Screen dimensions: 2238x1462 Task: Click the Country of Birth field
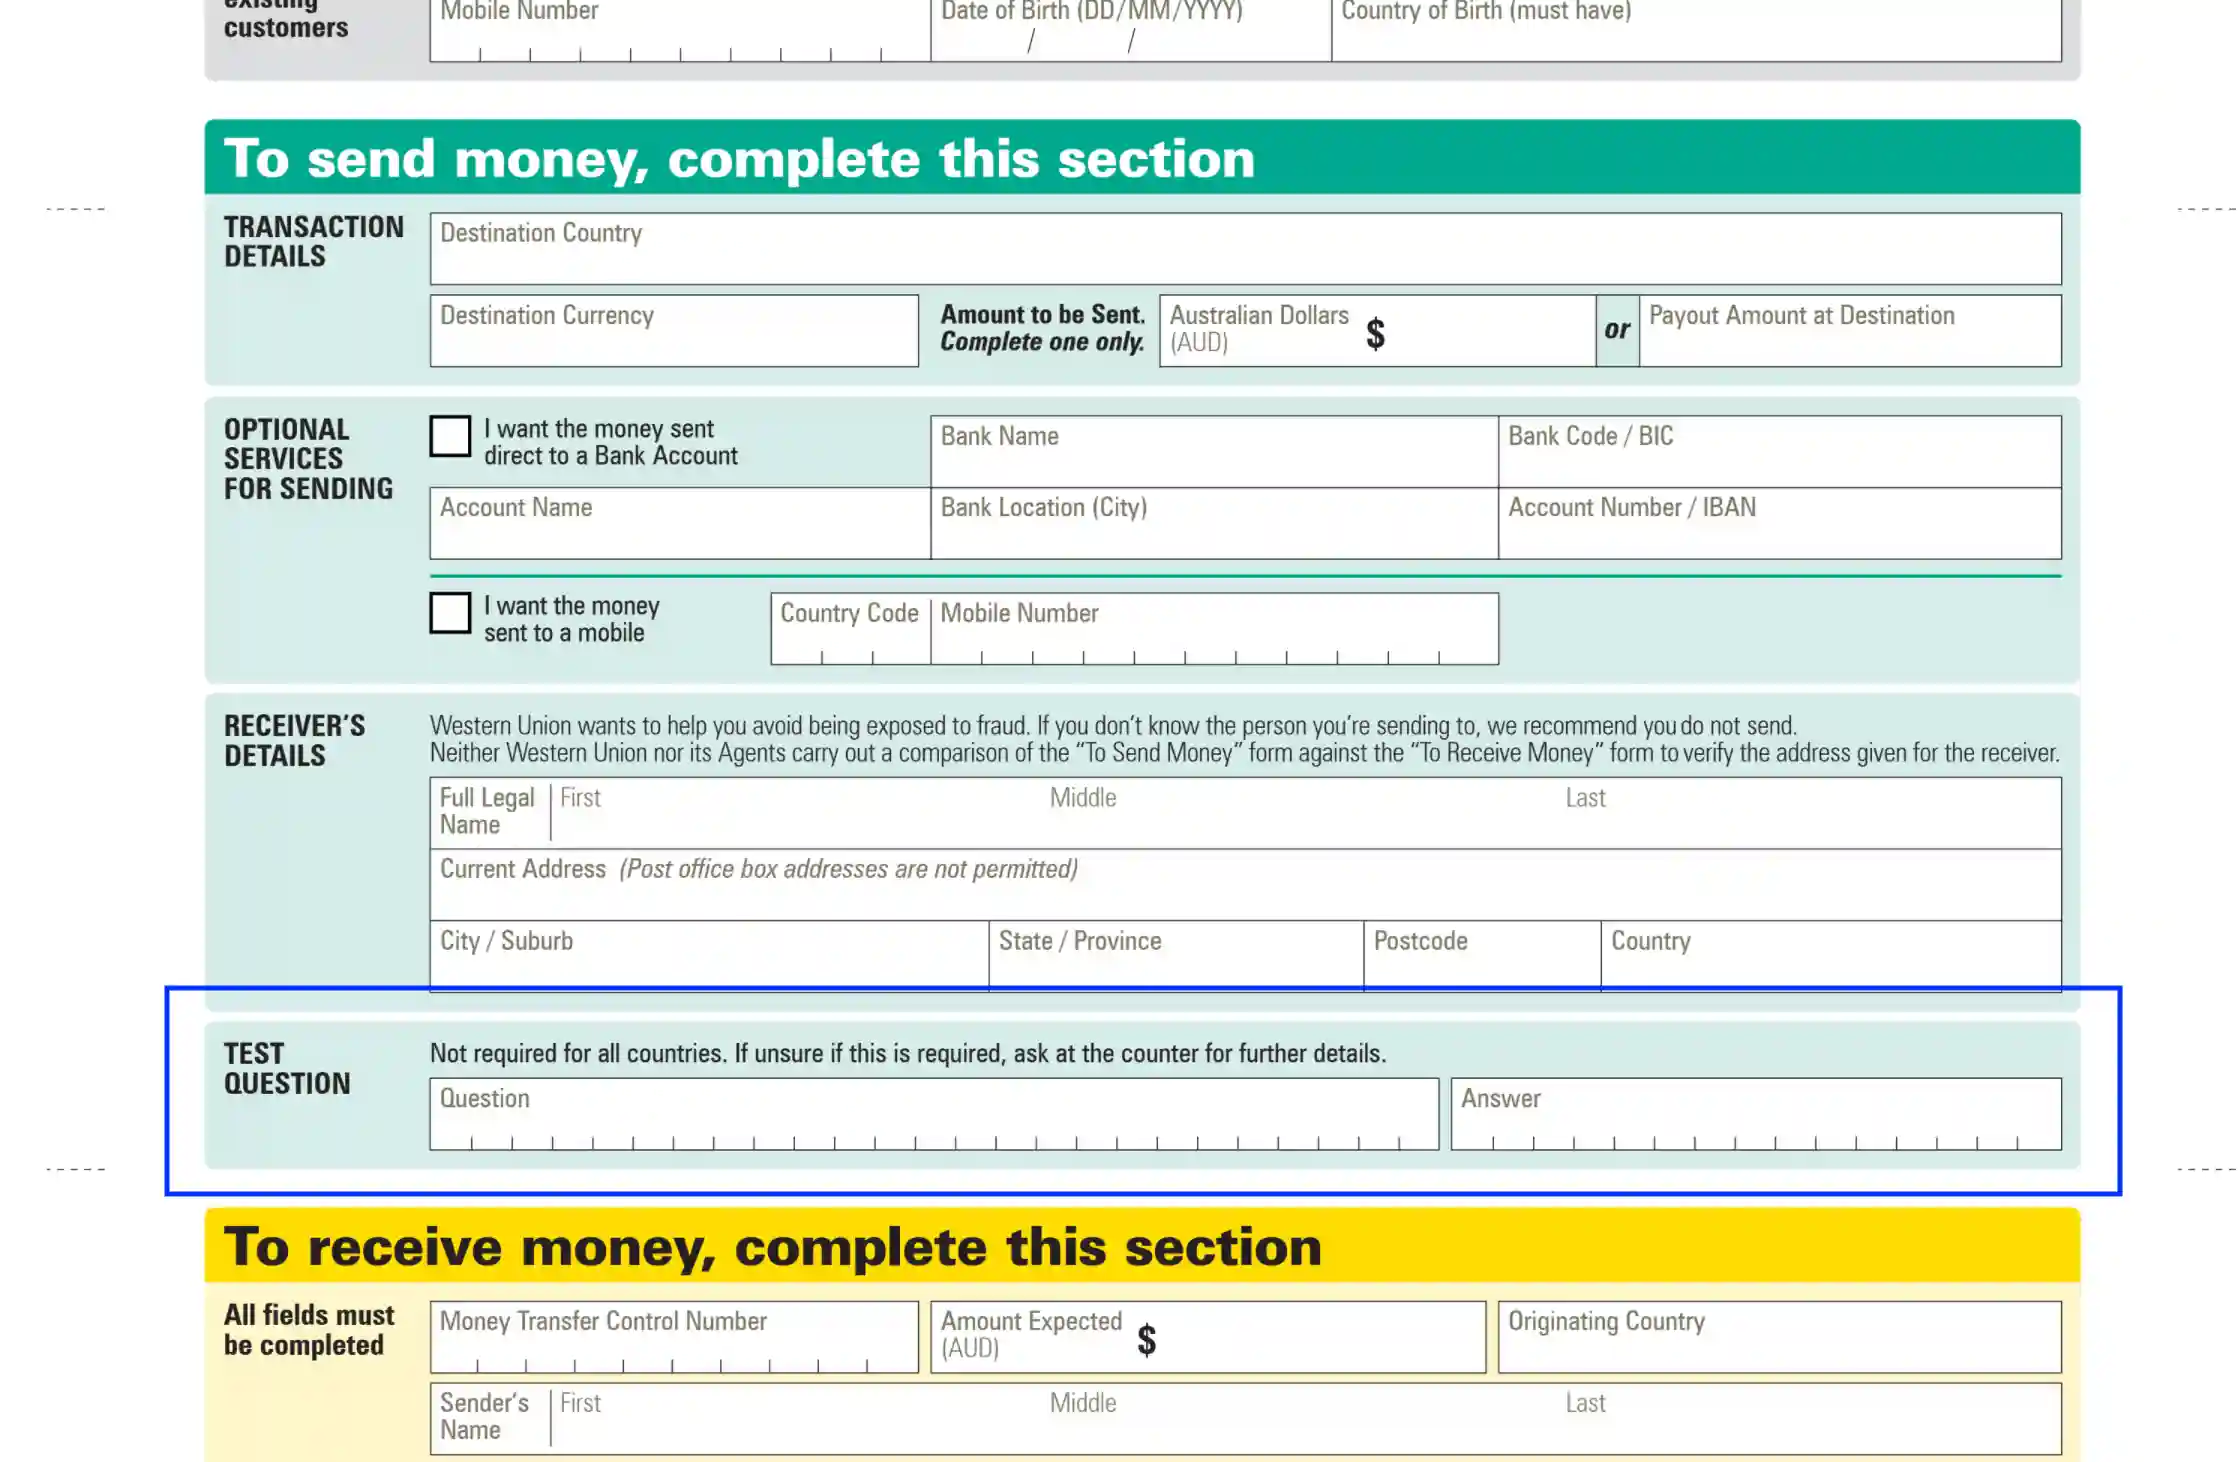tap(1696, 30)
